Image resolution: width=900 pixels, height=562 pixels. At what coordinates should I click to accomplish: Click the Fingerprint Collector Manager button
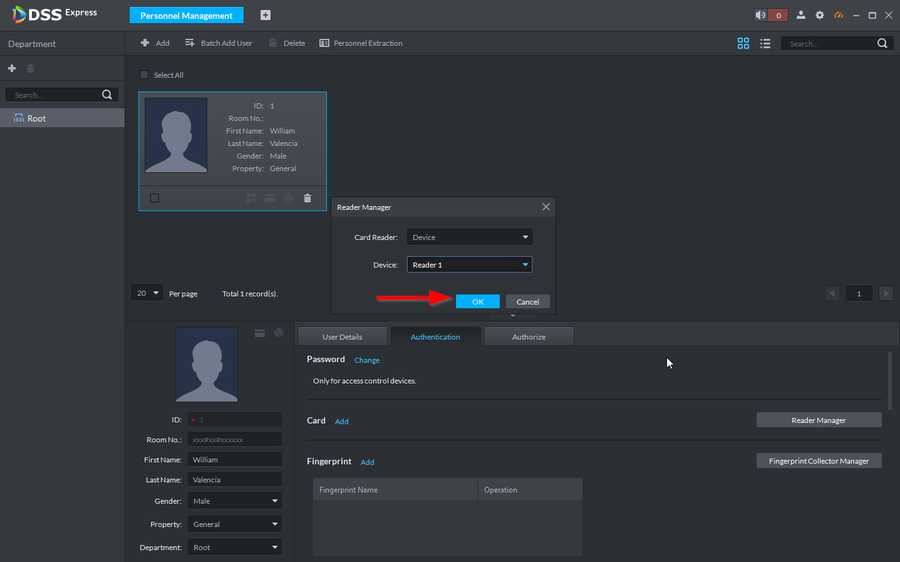818,461
